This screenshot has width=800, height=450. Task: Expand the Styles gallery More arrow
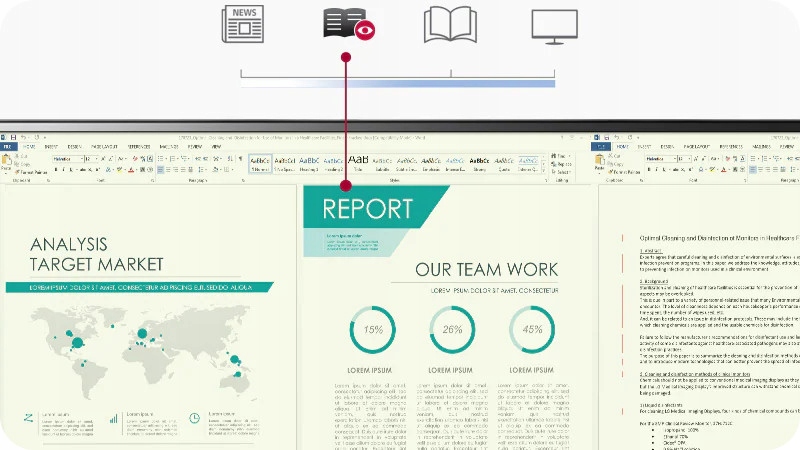click(x=544, y=169)
